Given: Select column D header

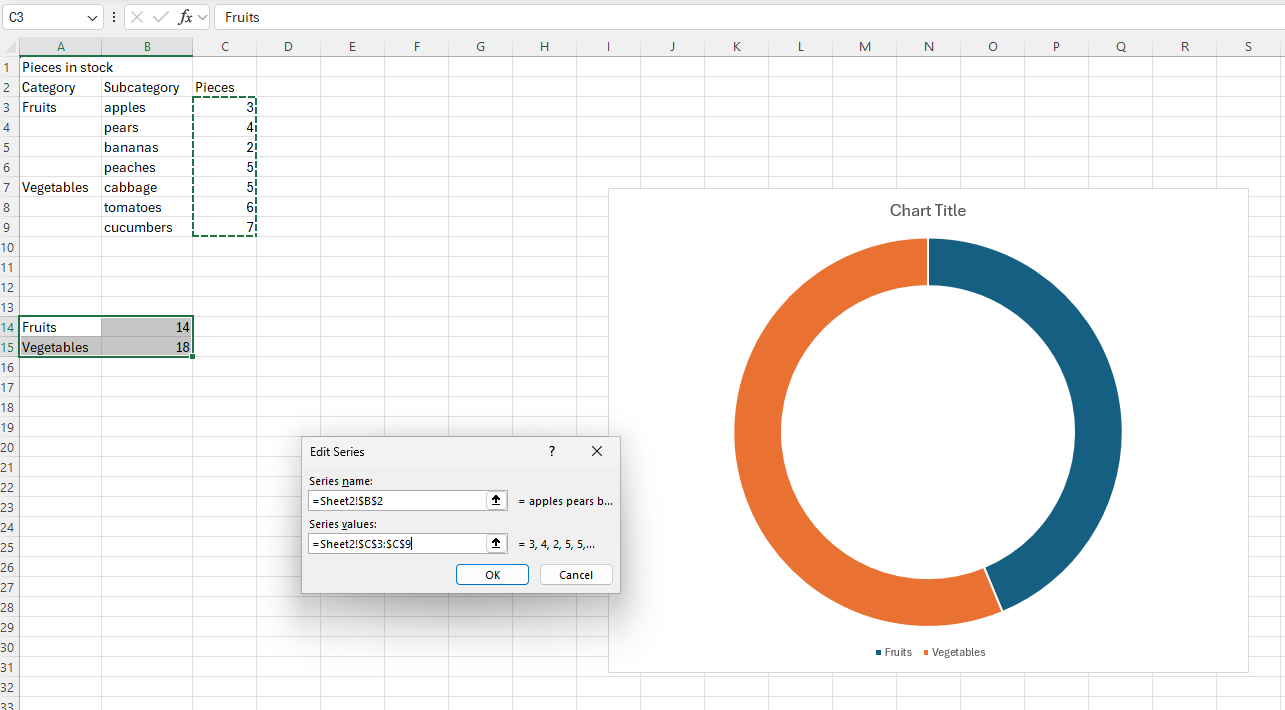Looking at the screenshot, I should point(288,47).
